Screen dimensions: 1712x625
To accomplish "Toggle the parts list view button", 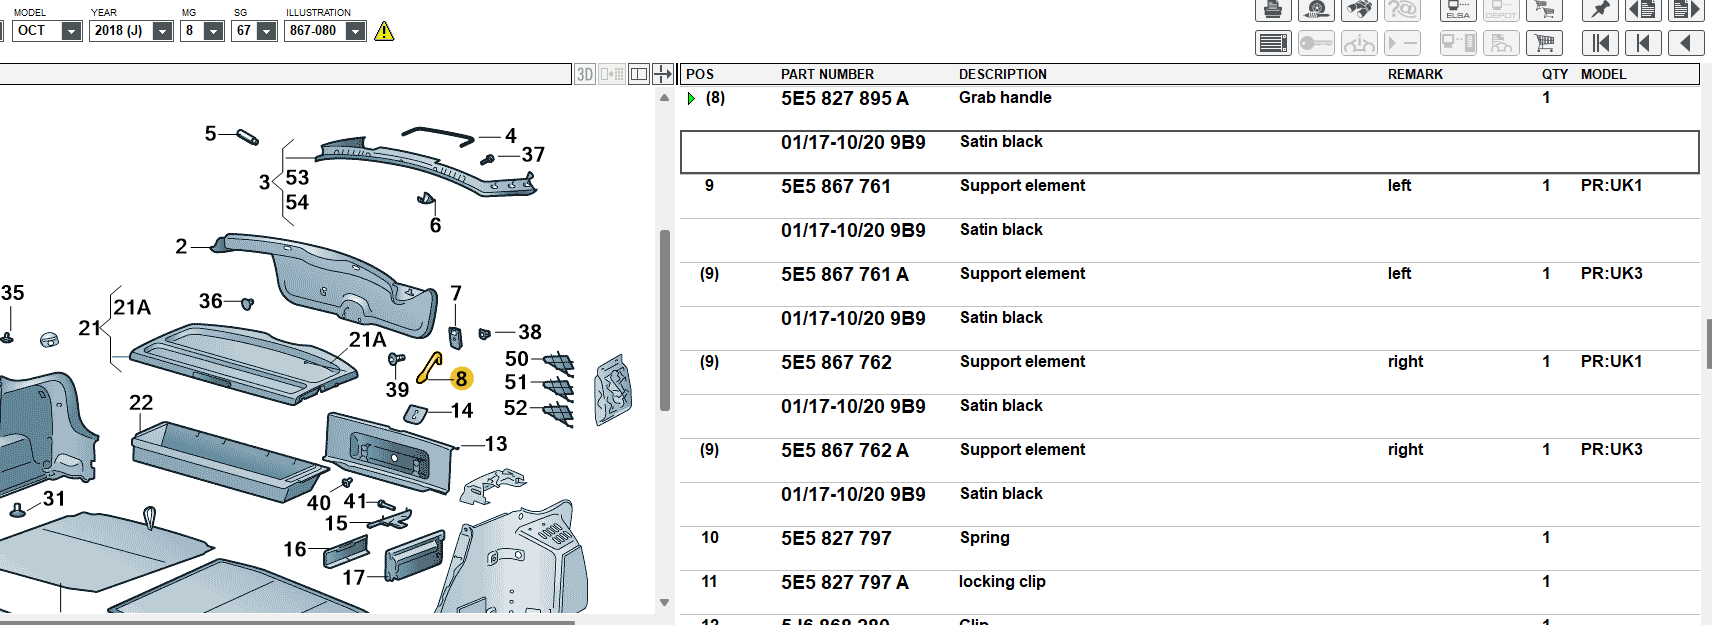I will [x=1273, y=43].
